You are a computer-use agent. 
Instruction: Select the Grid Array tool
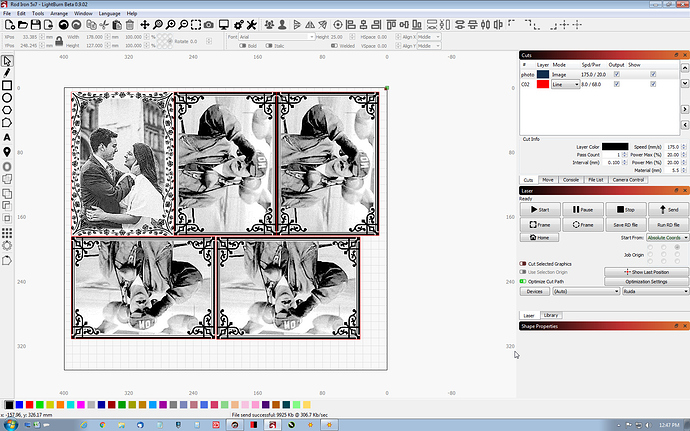(x=7, y=232)
